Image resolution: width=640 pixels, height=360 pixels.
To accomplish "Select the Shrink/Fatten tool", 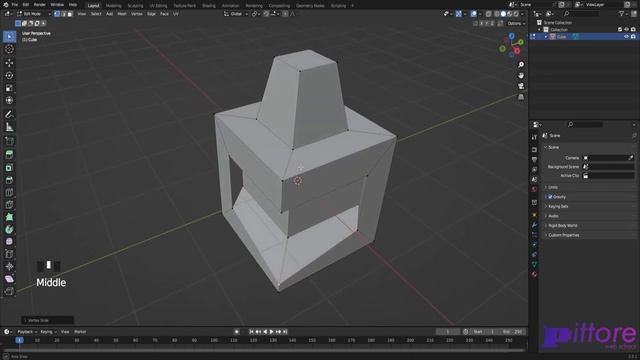I will pyautogui.click(x=9, y=266).
